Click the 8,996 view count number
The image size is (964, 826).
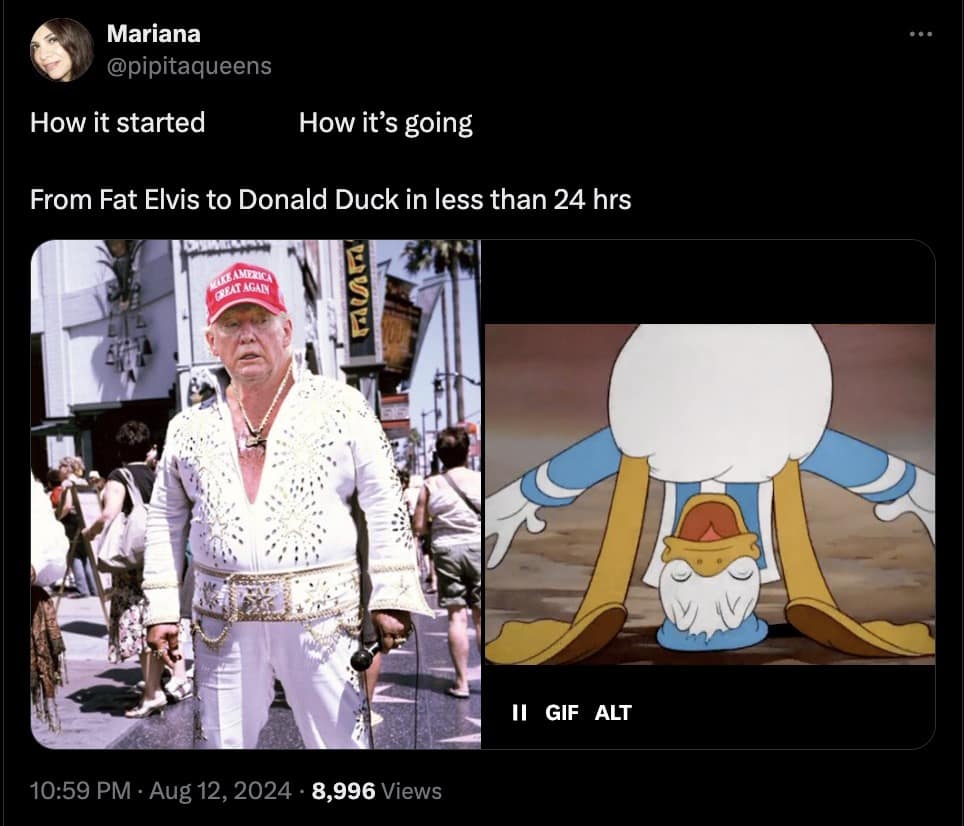click(x=344, y=790)
